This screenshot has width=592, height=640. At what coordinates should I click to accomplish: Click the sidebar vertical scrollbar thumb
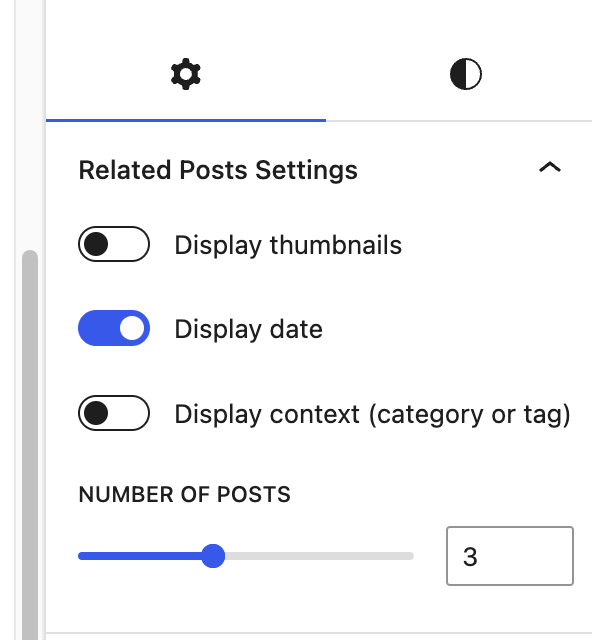pyautogui.click(x=30, y=445)
